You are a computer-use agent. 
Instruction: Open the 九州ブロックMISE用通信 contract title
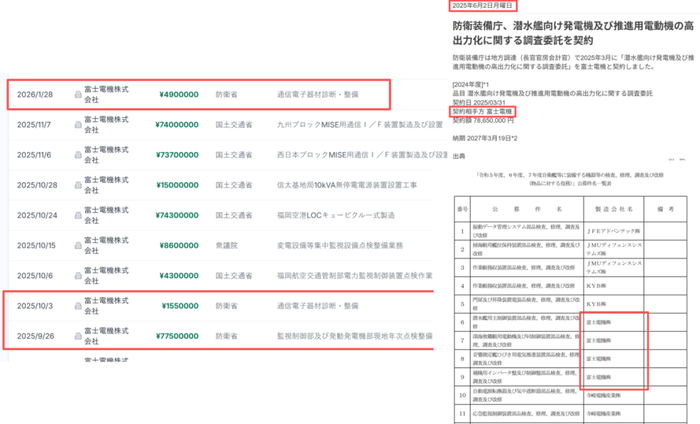[x=360, y=125]
